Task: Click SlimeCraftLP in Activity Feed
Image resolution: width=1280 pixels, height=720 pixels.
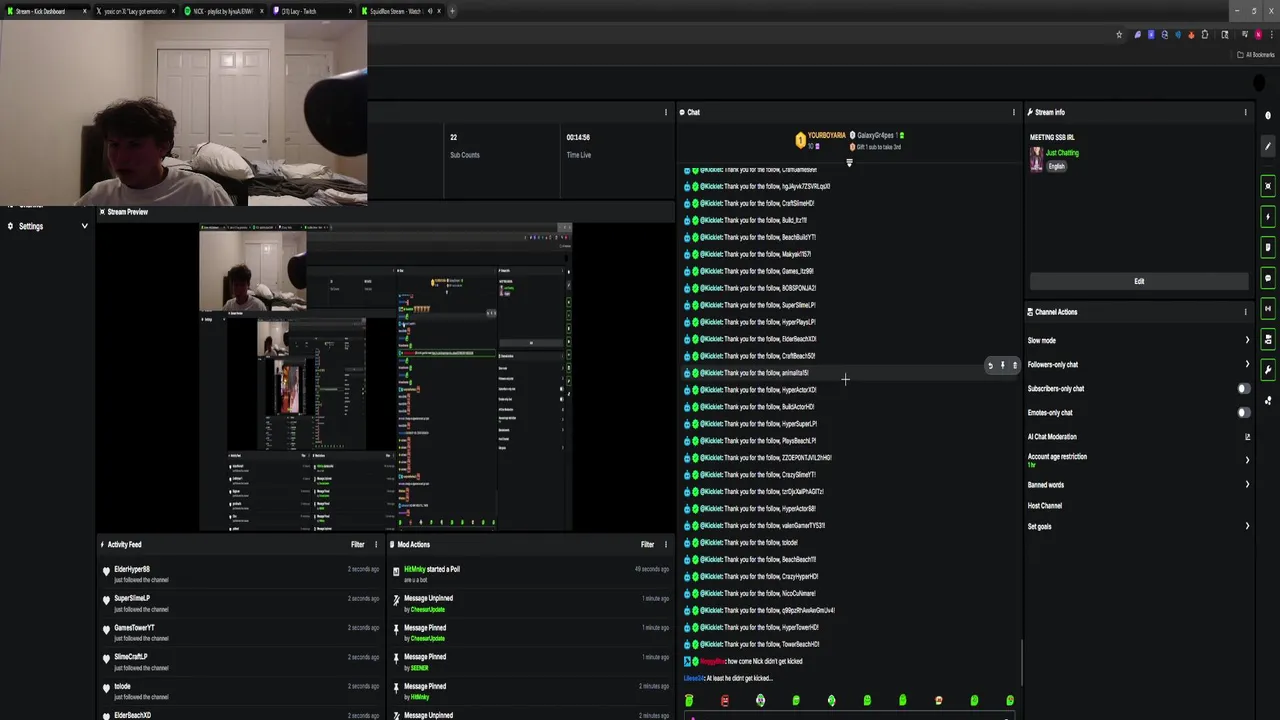Action: coord(131,657)
